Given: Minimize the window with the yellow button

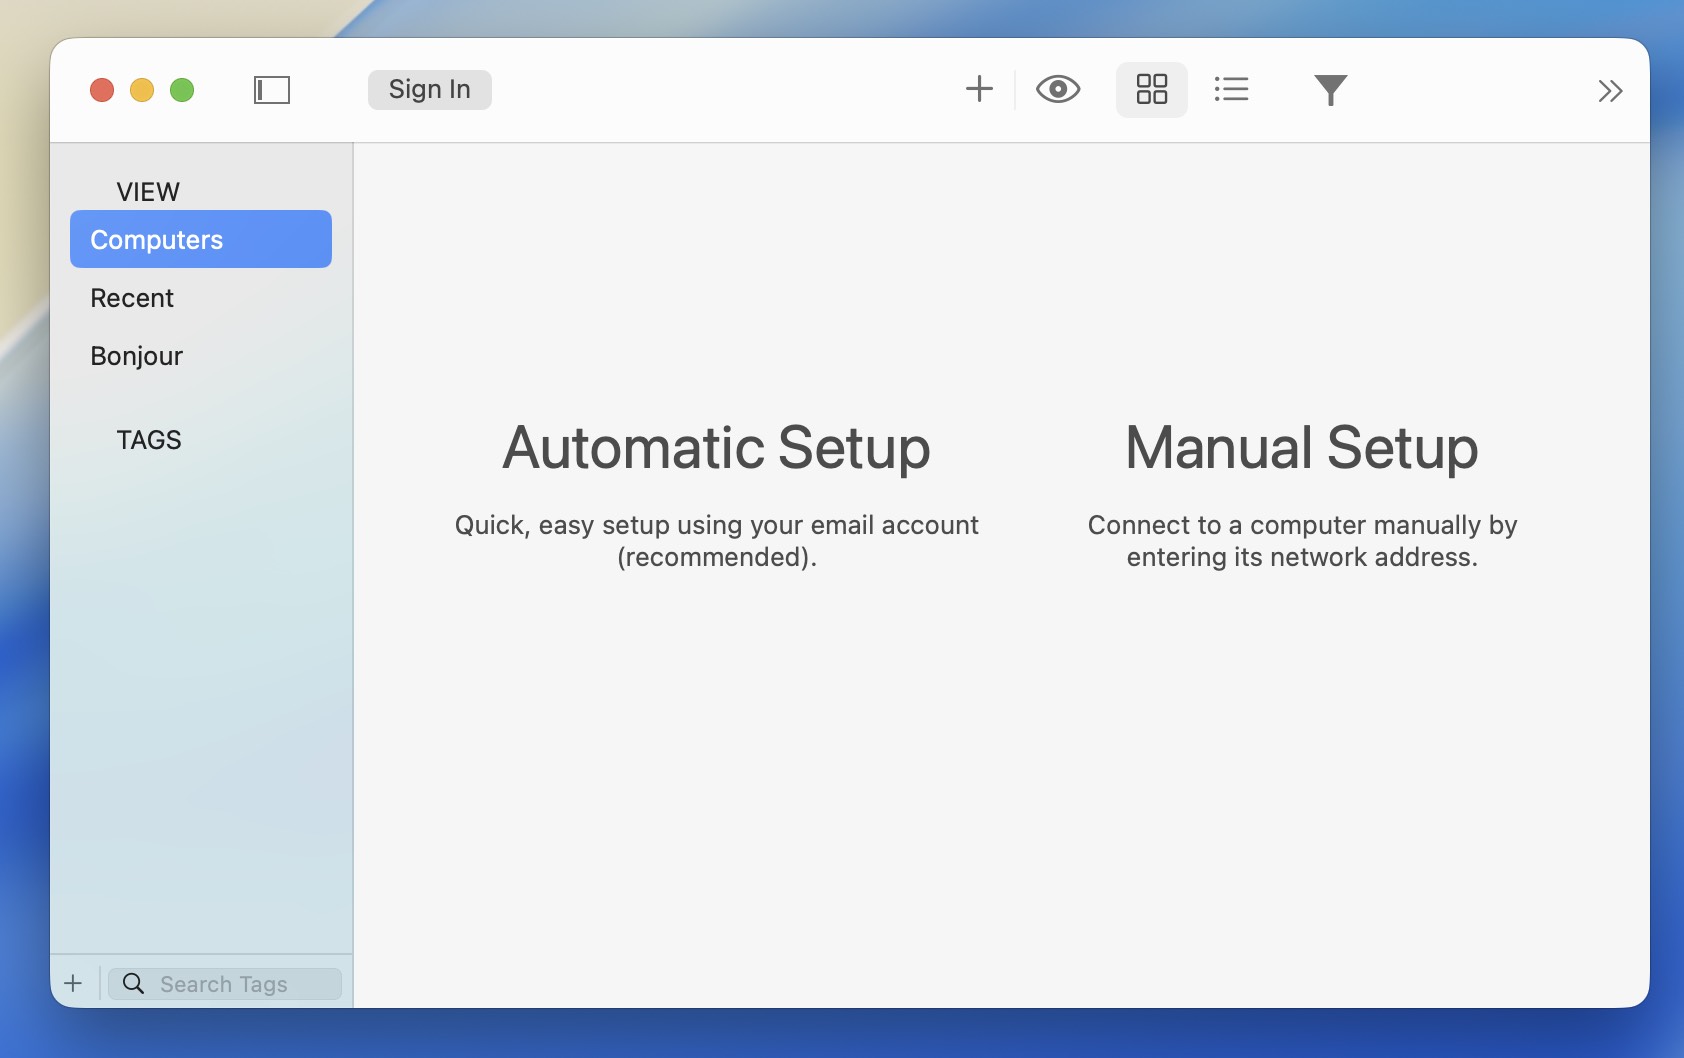Looking at the screenshot, I should tap(142, 90).
